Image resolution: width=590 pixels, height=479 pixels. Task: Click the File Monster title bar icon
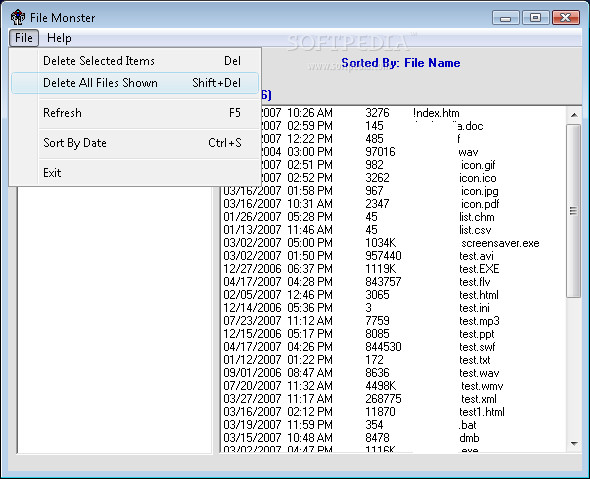pyautogui.click(x=17, y=17)
